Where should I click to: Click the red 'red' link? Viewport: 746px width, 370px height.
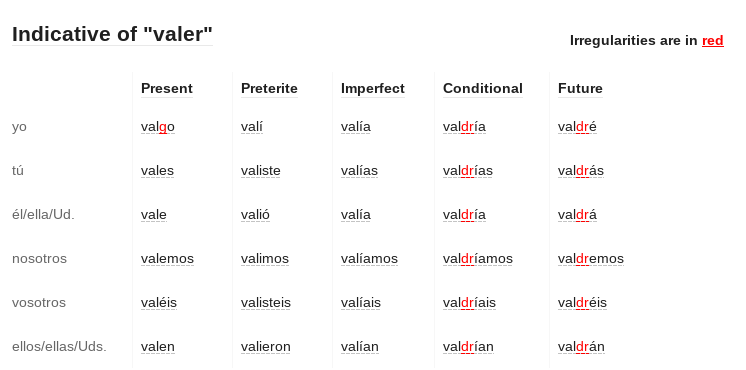[x=713, y=41]
